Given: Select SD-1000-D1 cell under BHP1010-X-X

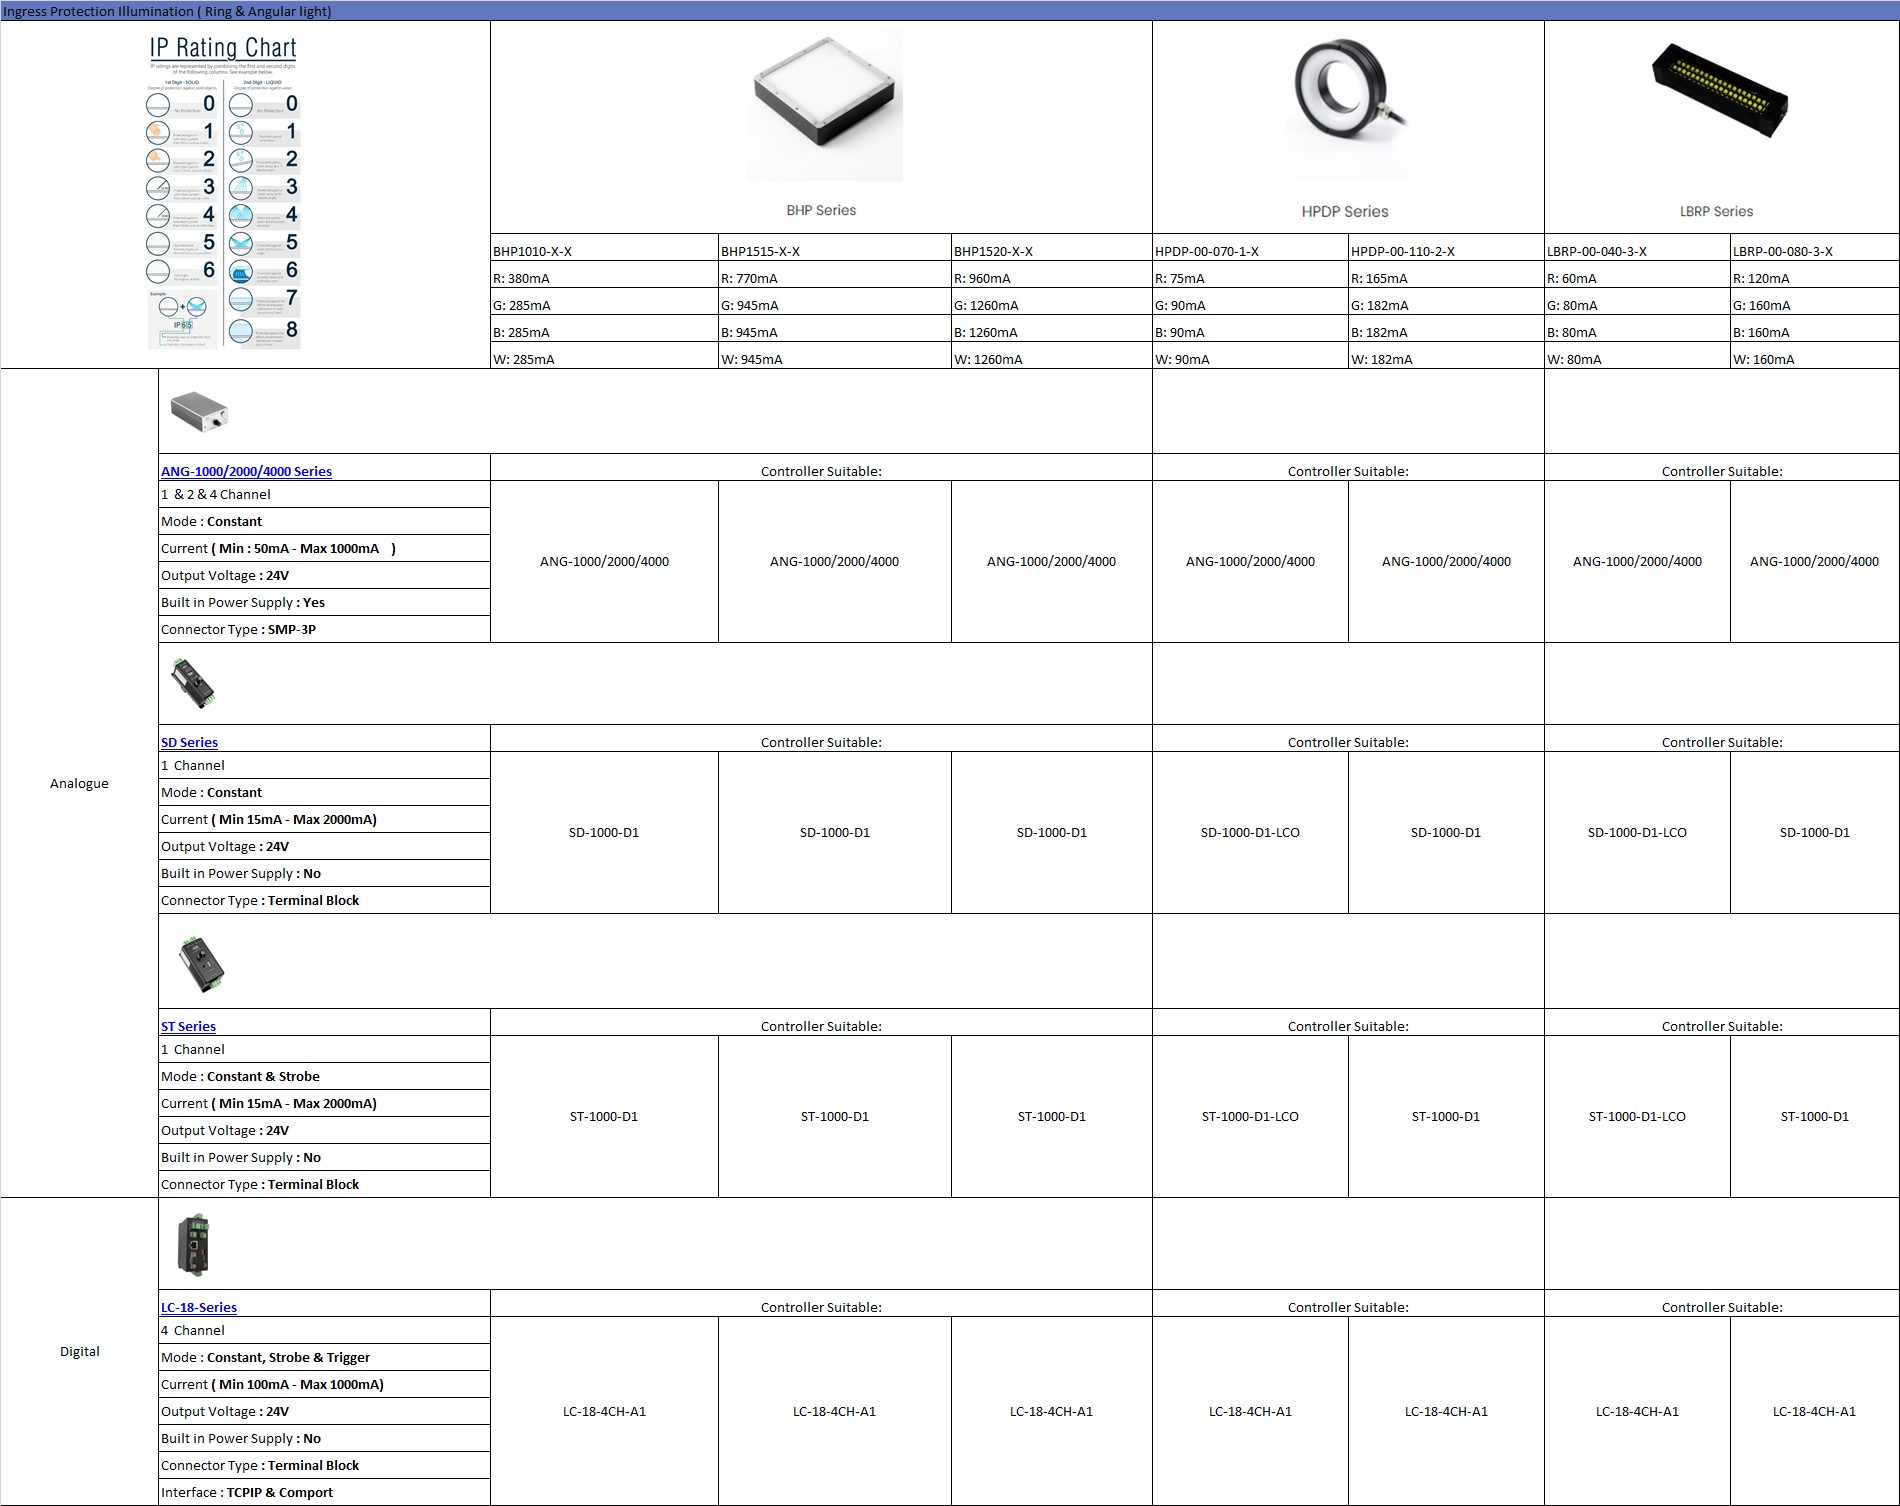Looking at the screenshot, I should point(604,832).
